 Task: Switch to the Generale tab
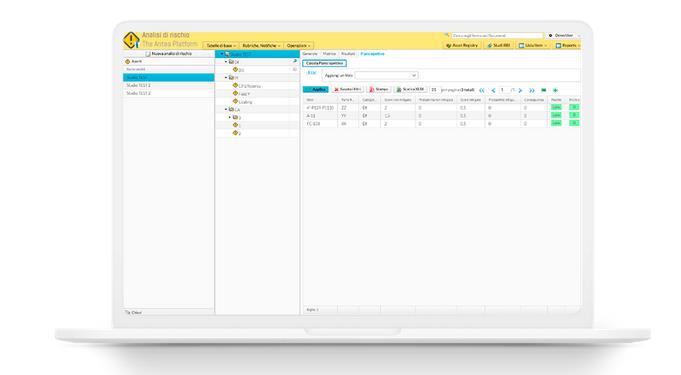coord(310,54)
